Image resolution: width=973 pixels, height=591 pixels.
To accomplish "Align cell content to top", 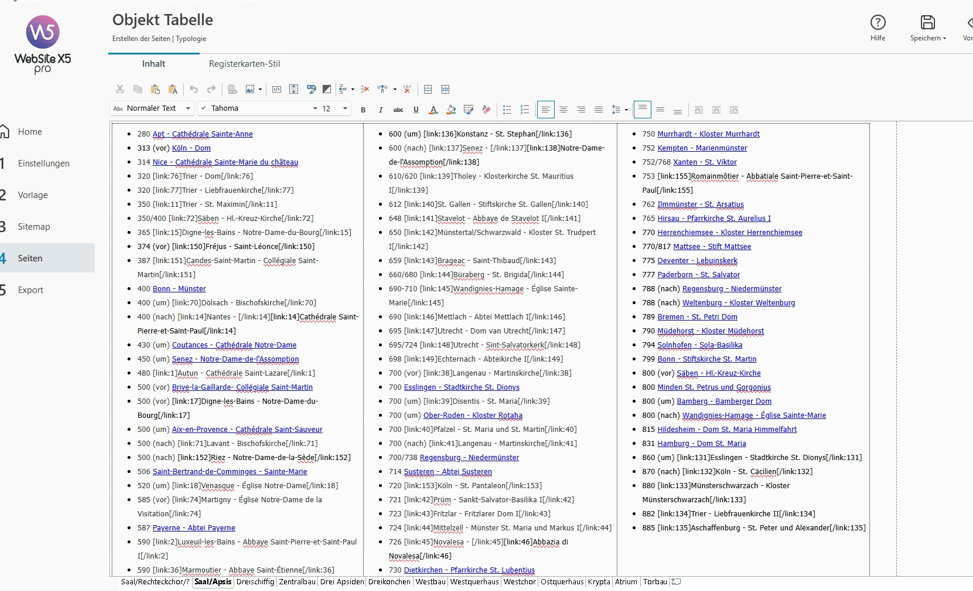I will pyautogui.click(x=642, y=110).
